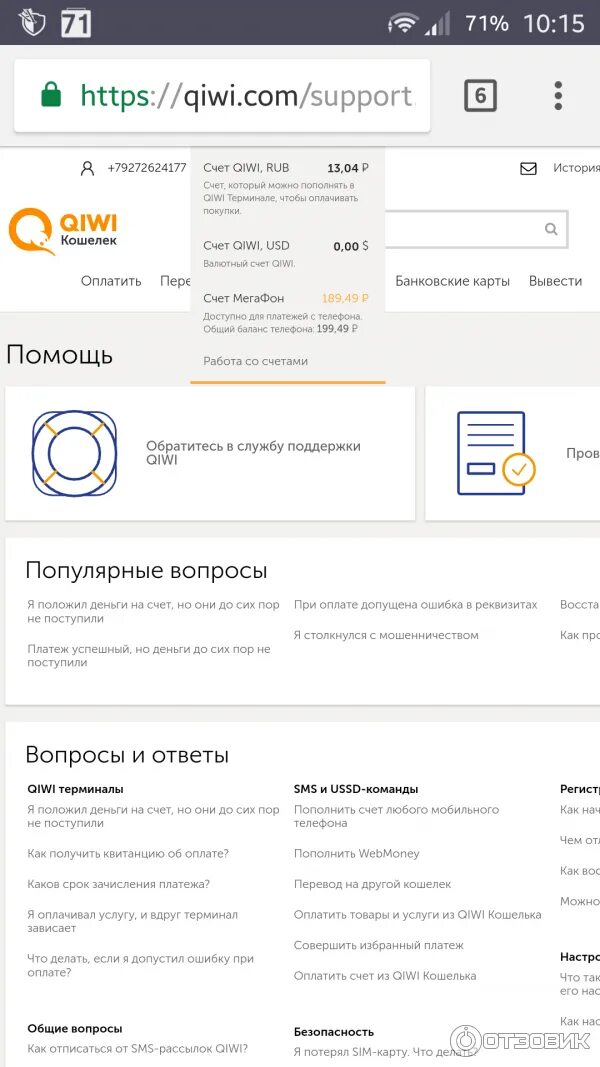Tap the 71 notification icon in status bar
This screenshot has width=600, height=1067.
click(x=76, y=24)
